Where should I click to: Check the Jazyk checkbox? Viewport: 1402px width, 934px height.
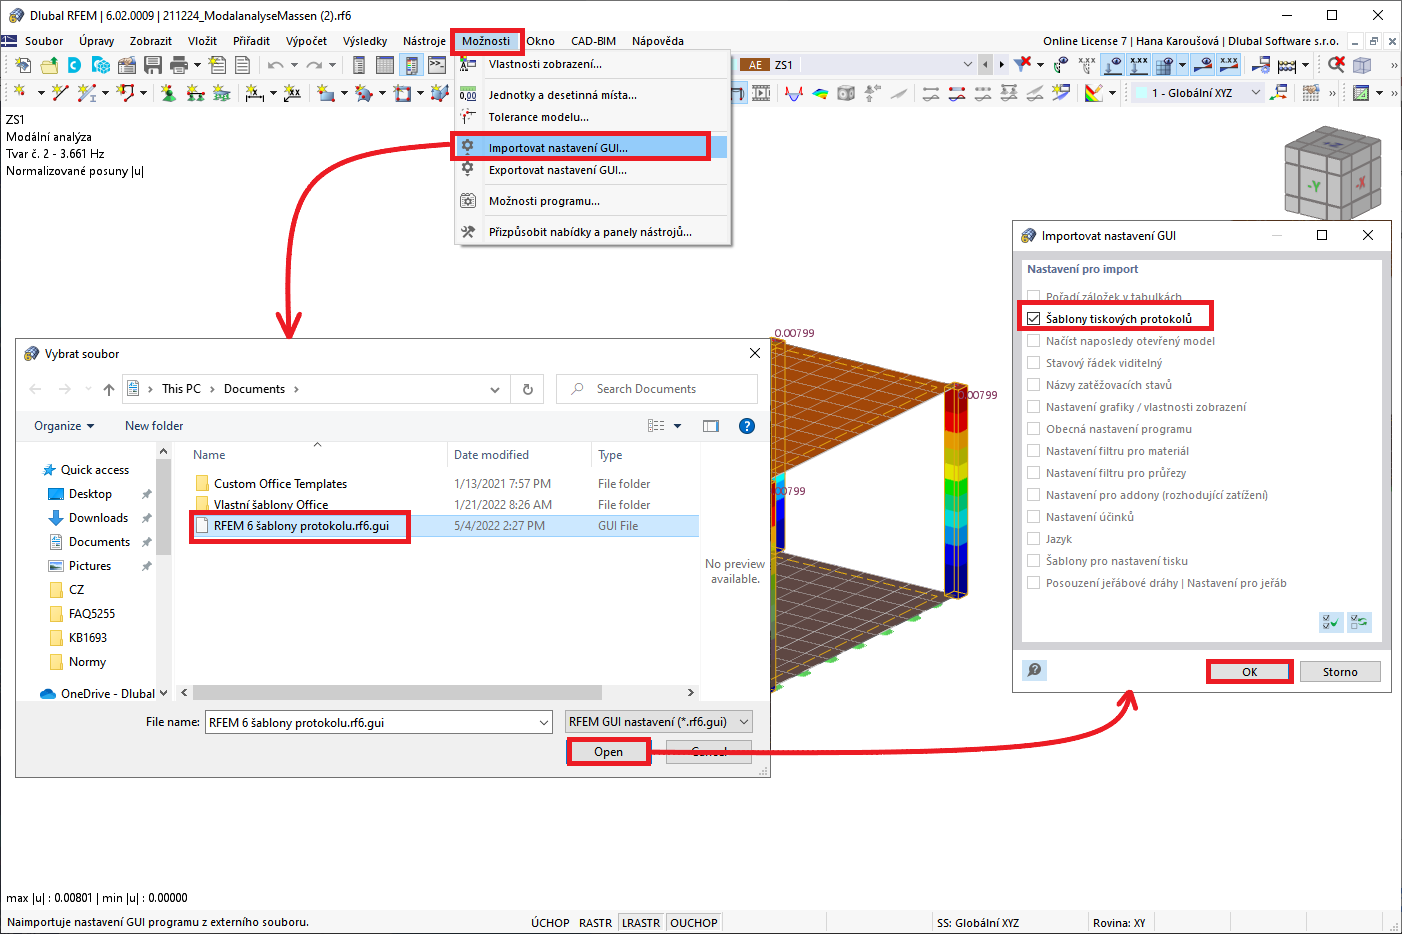click(x=1034, y=539)
